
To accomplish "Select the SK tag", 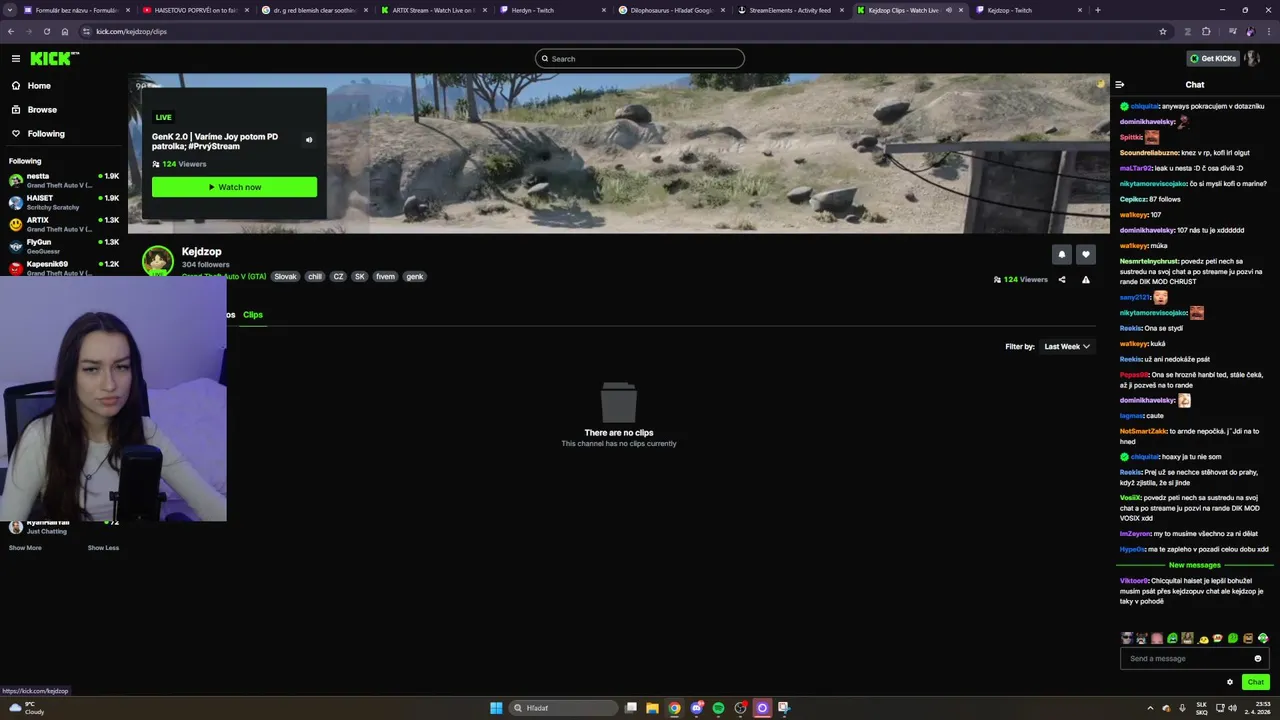I will pyautogui.click(x=360, y=277).
